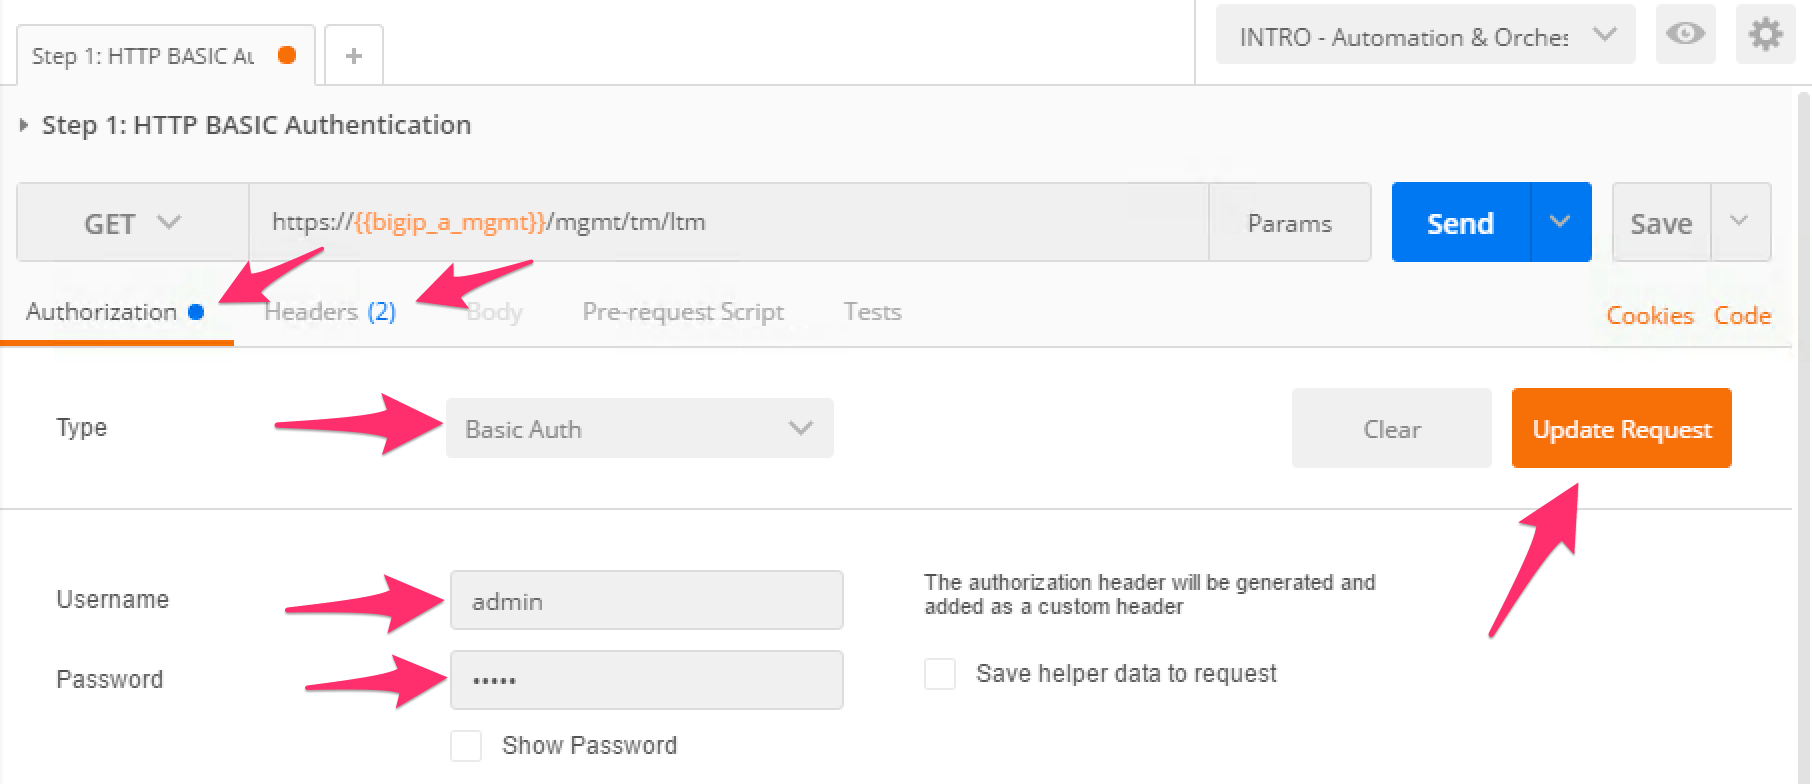This screenshot has height=784, width=1812.
Task: Open the Save options dropdown arrow
Action: [x=1740, y=222]
